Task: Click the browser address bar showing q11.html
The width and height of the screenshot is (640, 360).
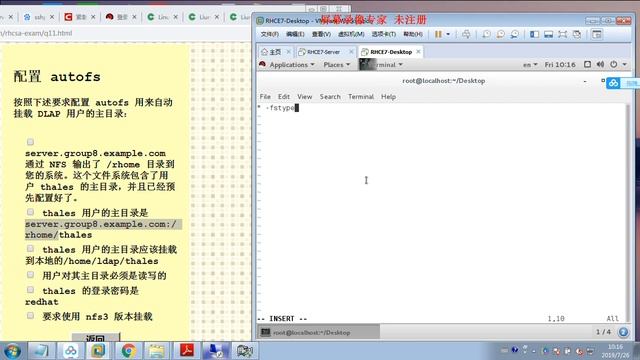Action: pyautogui.click(x=122, y=33)
